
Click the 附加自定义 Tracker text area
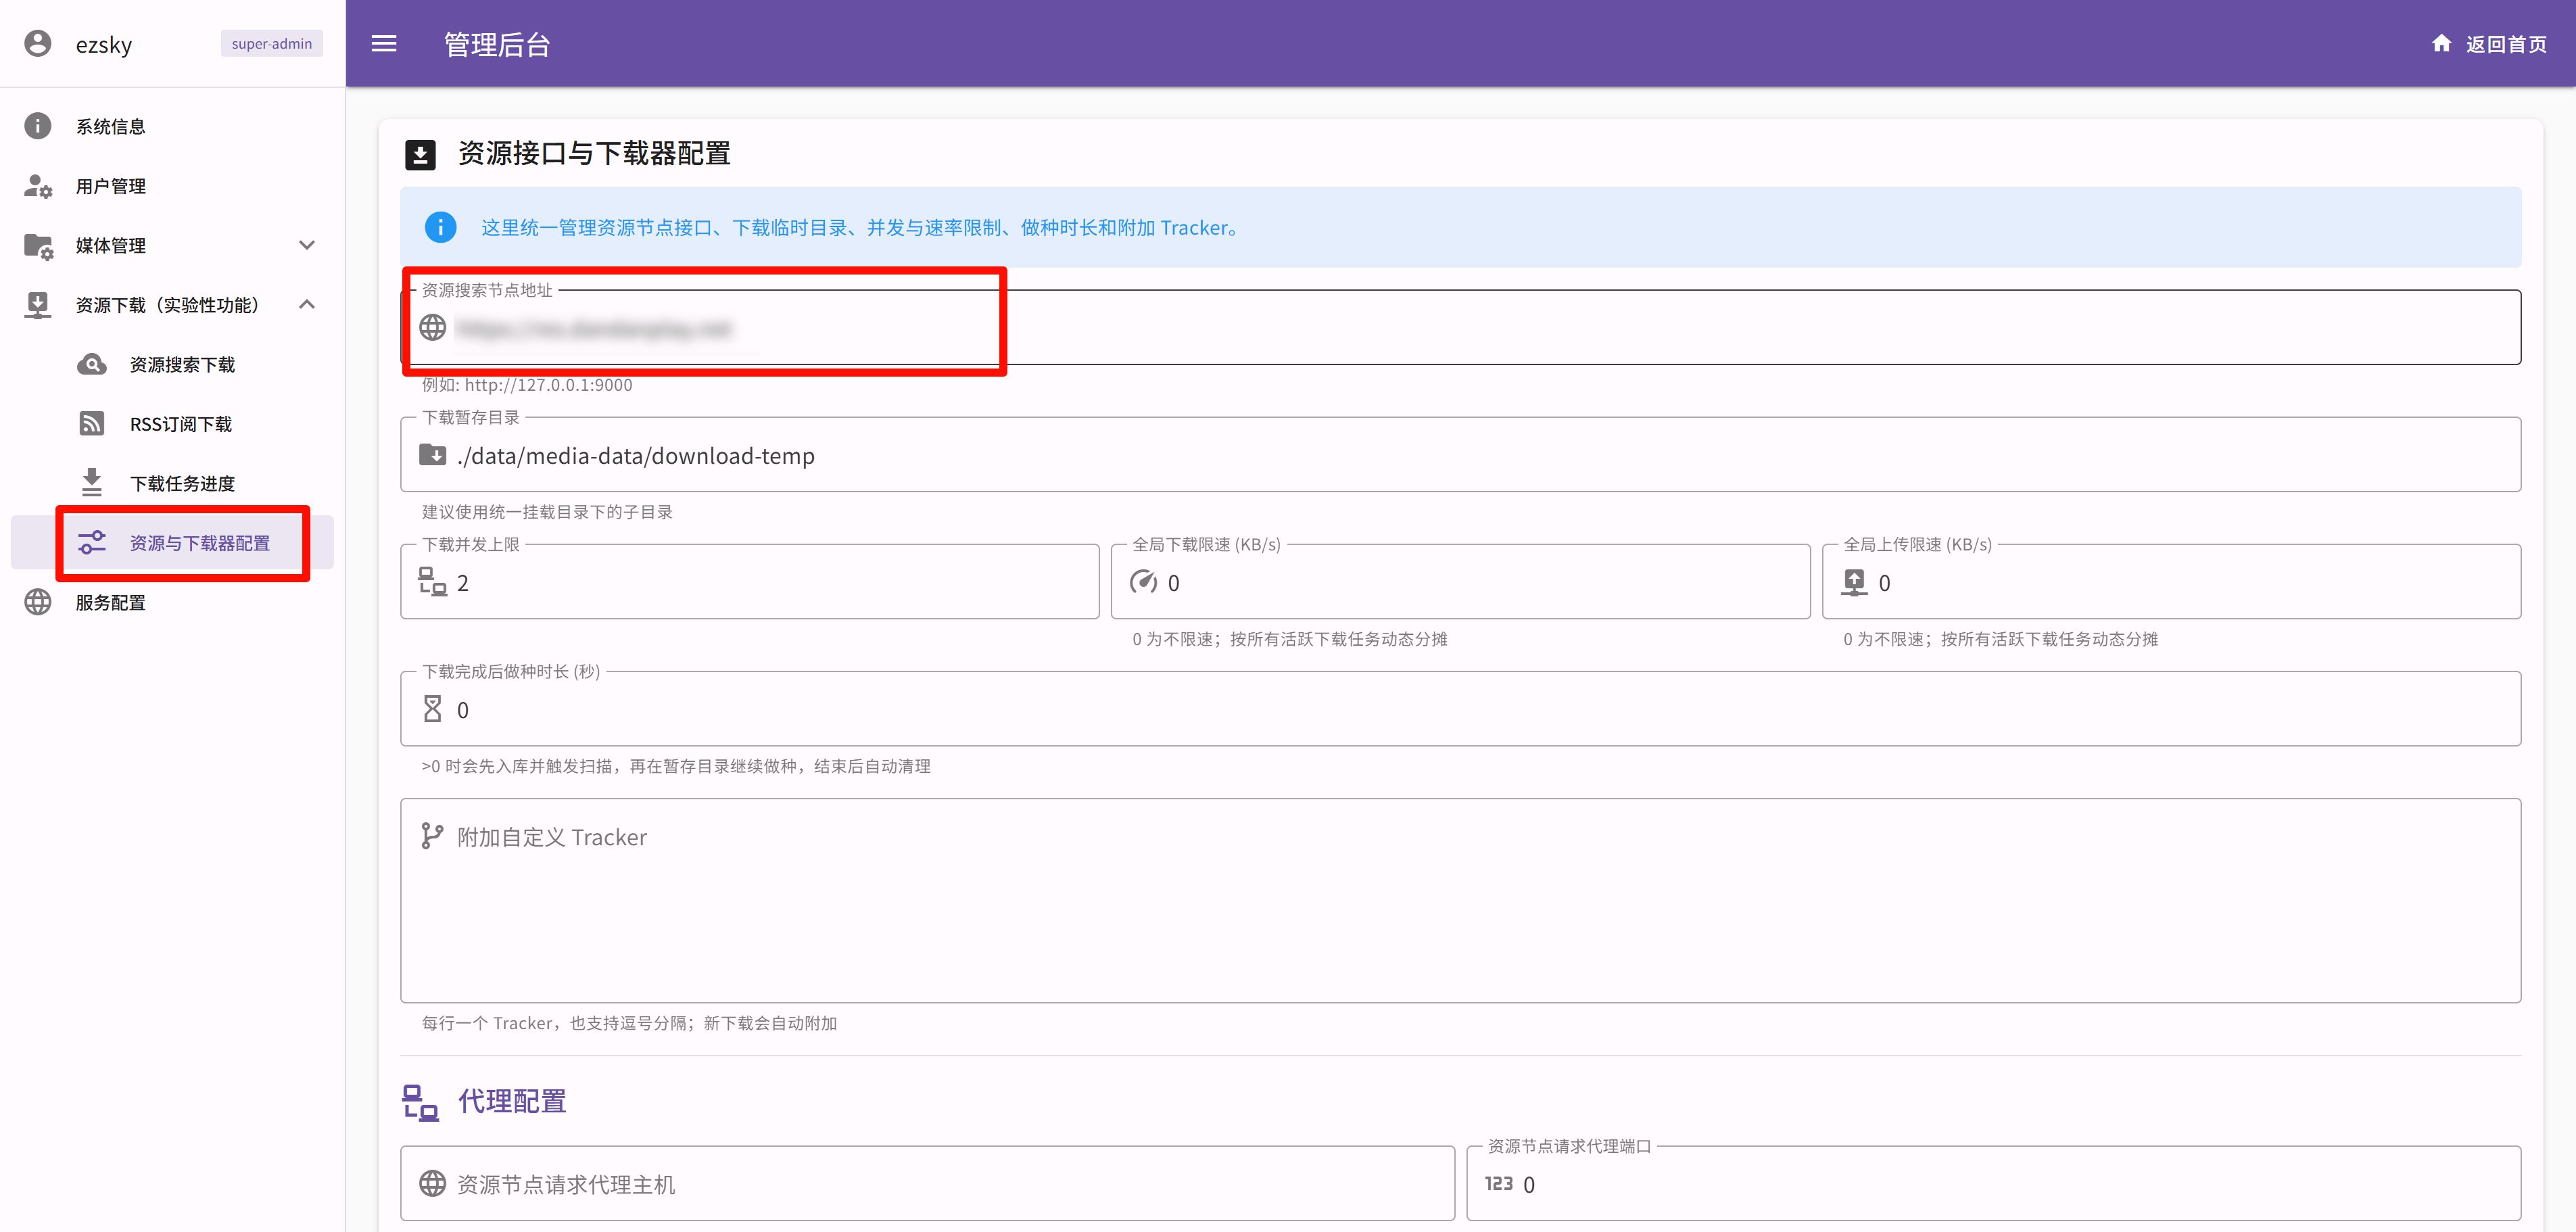click(x=1460, y=900)
